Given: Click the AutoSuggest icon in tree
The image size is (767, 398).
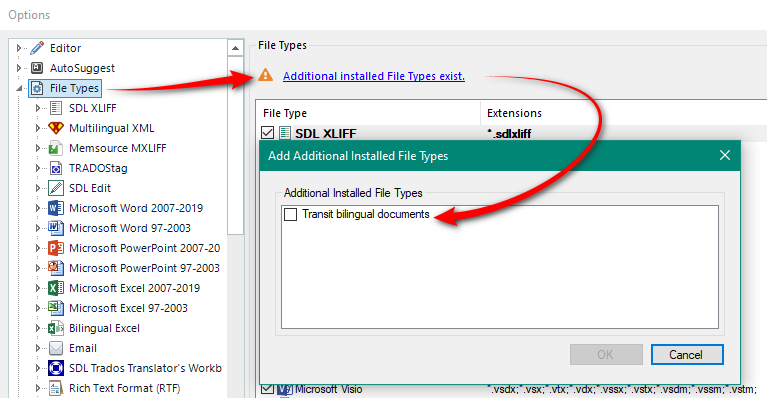Looking at the screenshot, I should (x=37, y=68).
